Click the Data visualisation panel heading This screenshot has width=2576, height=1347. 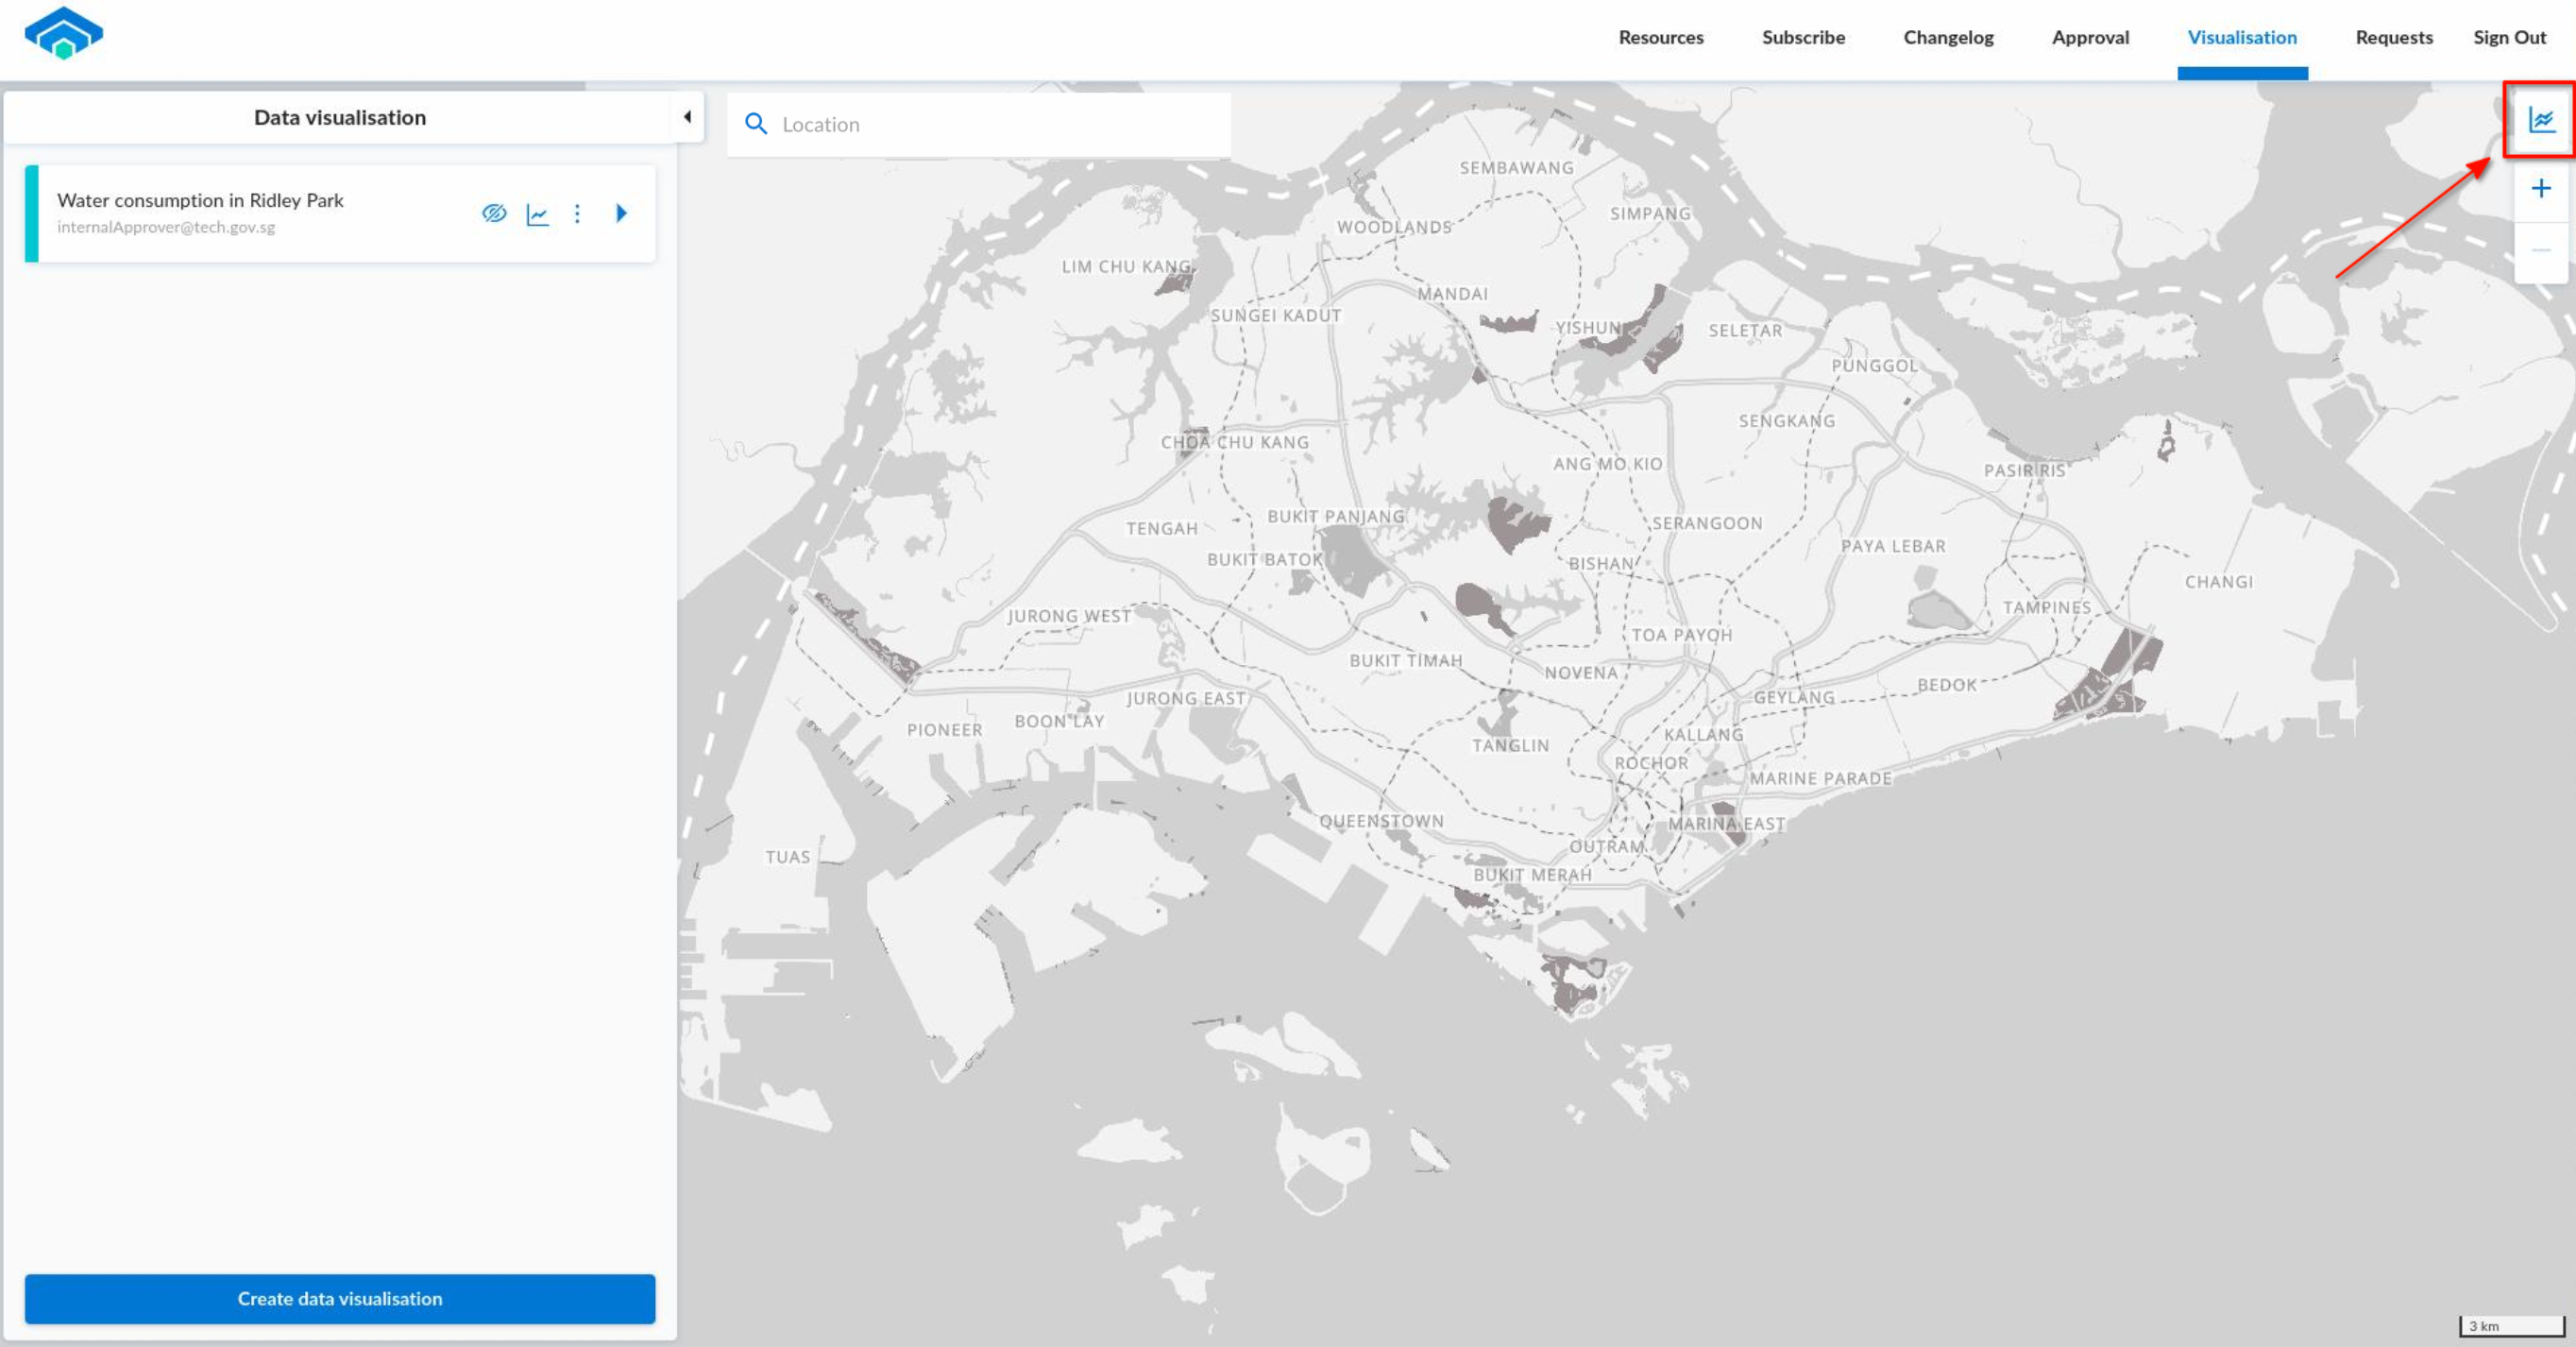pos(340,117)
